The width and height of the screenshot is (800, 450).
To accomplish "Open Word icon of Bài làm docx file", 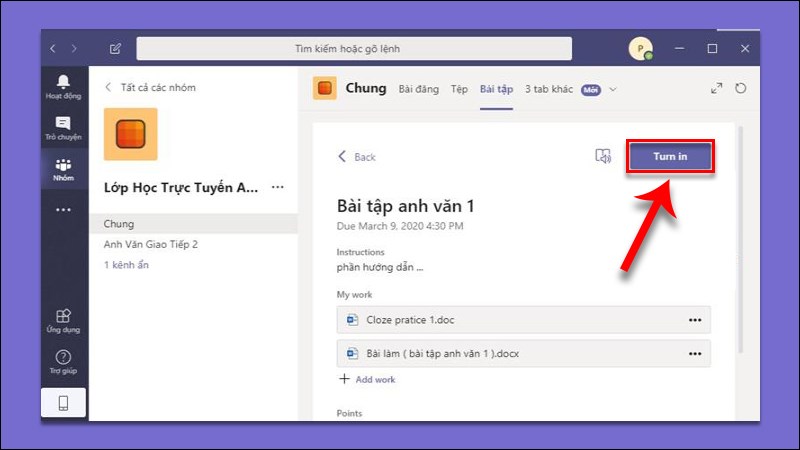I will point(352,354).
